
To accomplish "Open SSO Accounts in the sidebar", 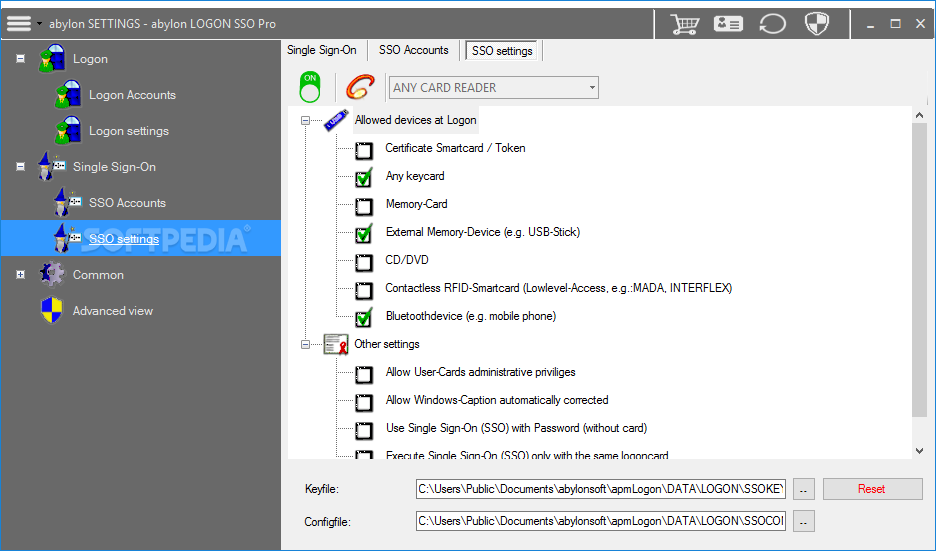I will click(x=127, y=202).
